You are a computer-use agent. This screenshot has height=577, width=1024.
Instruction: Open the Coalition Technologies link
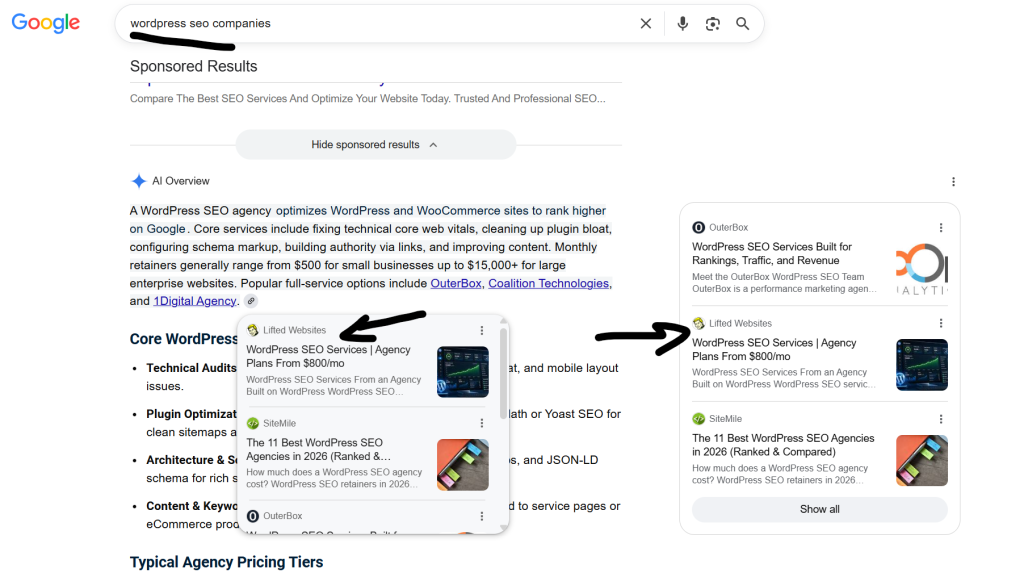pos(549,283)
